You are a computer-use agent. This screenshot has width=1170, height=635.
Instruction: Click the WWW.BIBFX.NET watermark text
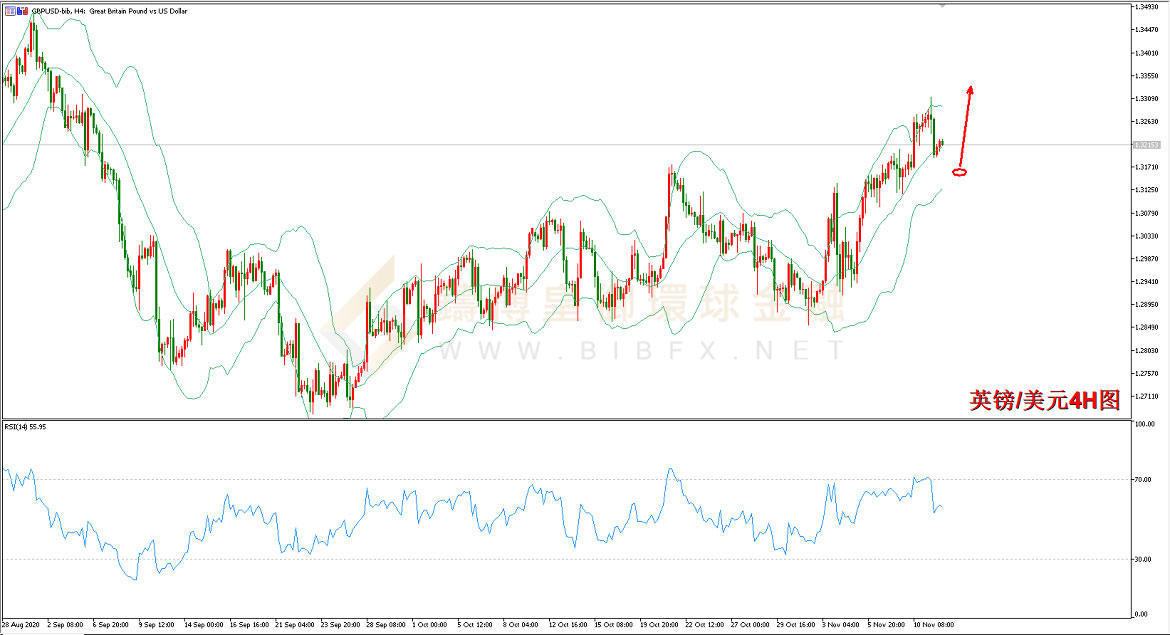[640, 350]
